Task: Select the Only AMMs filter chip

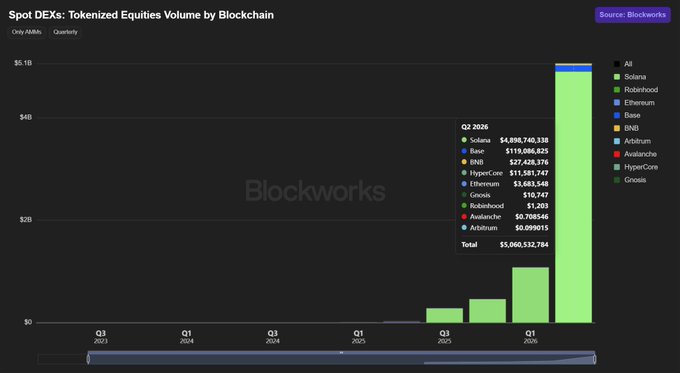Action: coord(26,32)
